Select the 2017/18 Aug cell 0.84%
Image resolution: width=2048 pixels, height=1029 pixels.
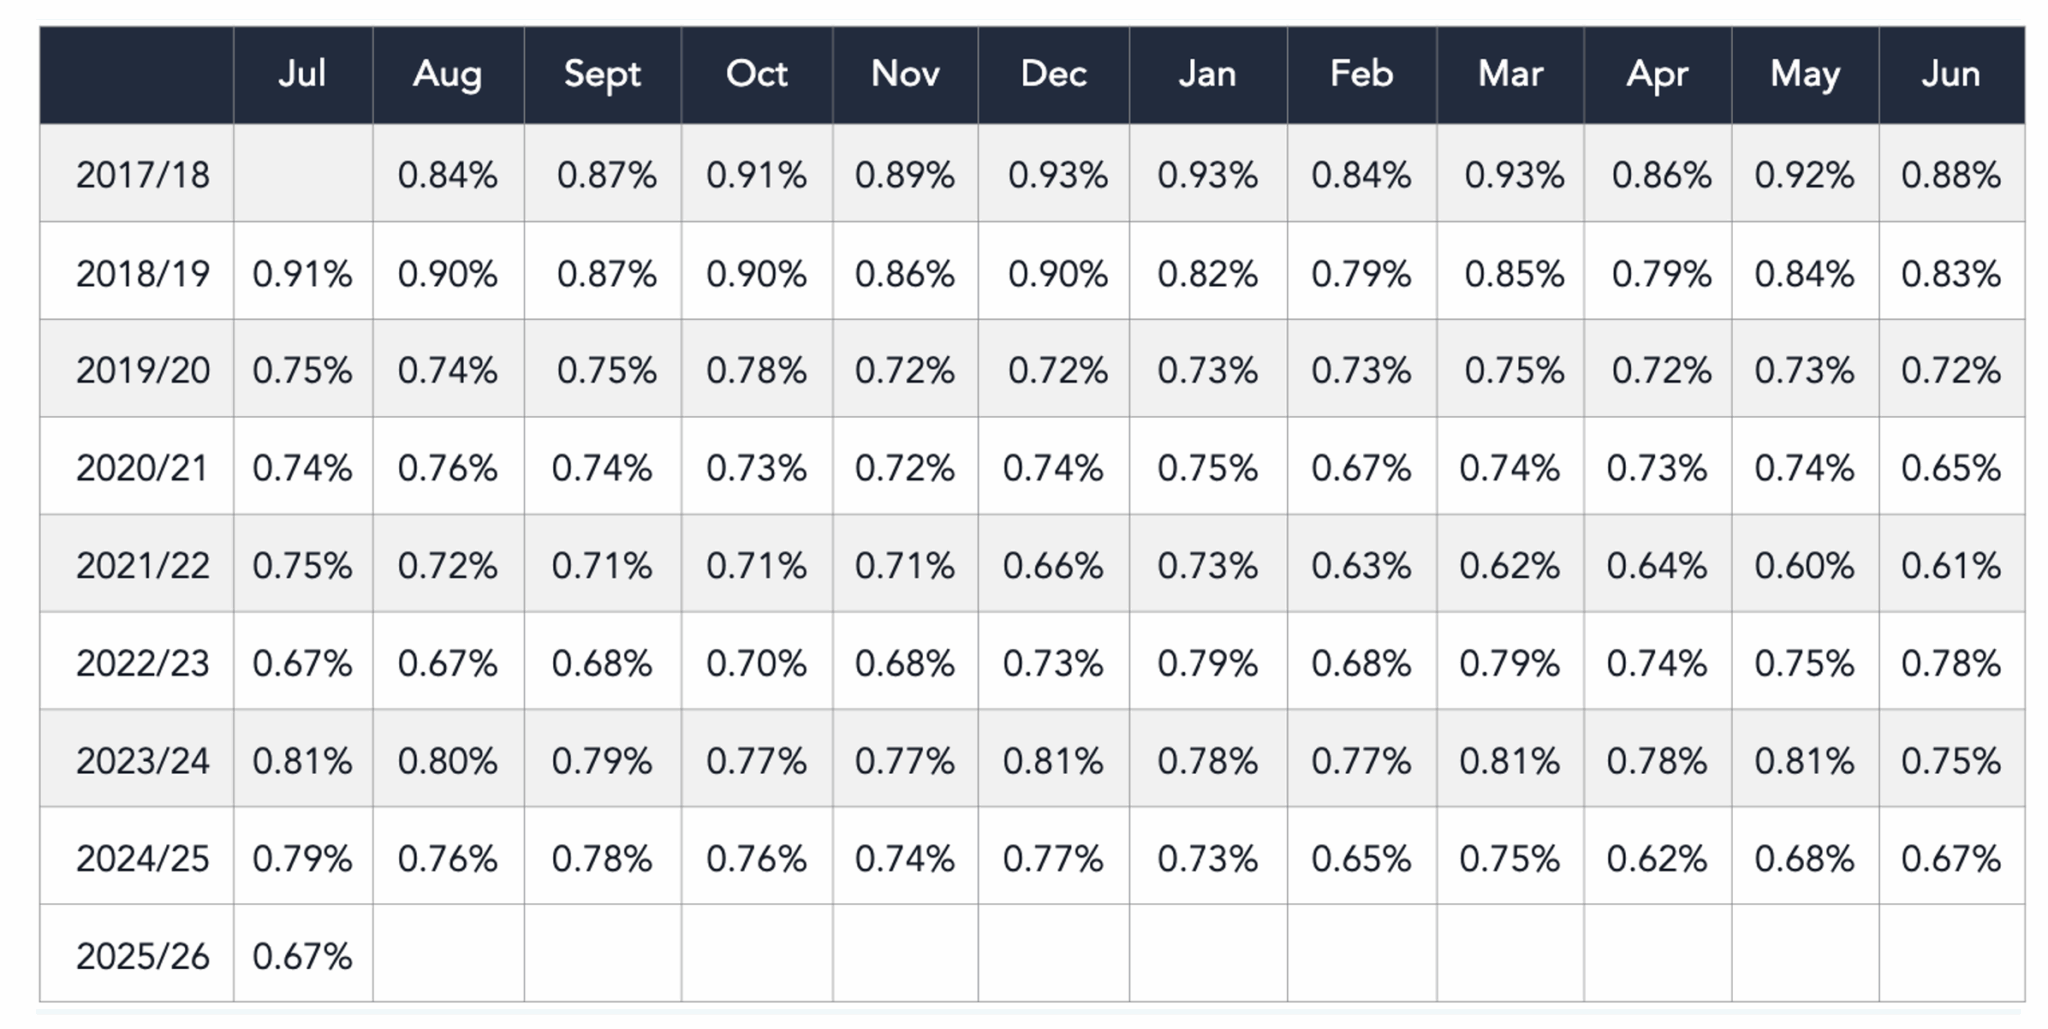pos(447,176)
